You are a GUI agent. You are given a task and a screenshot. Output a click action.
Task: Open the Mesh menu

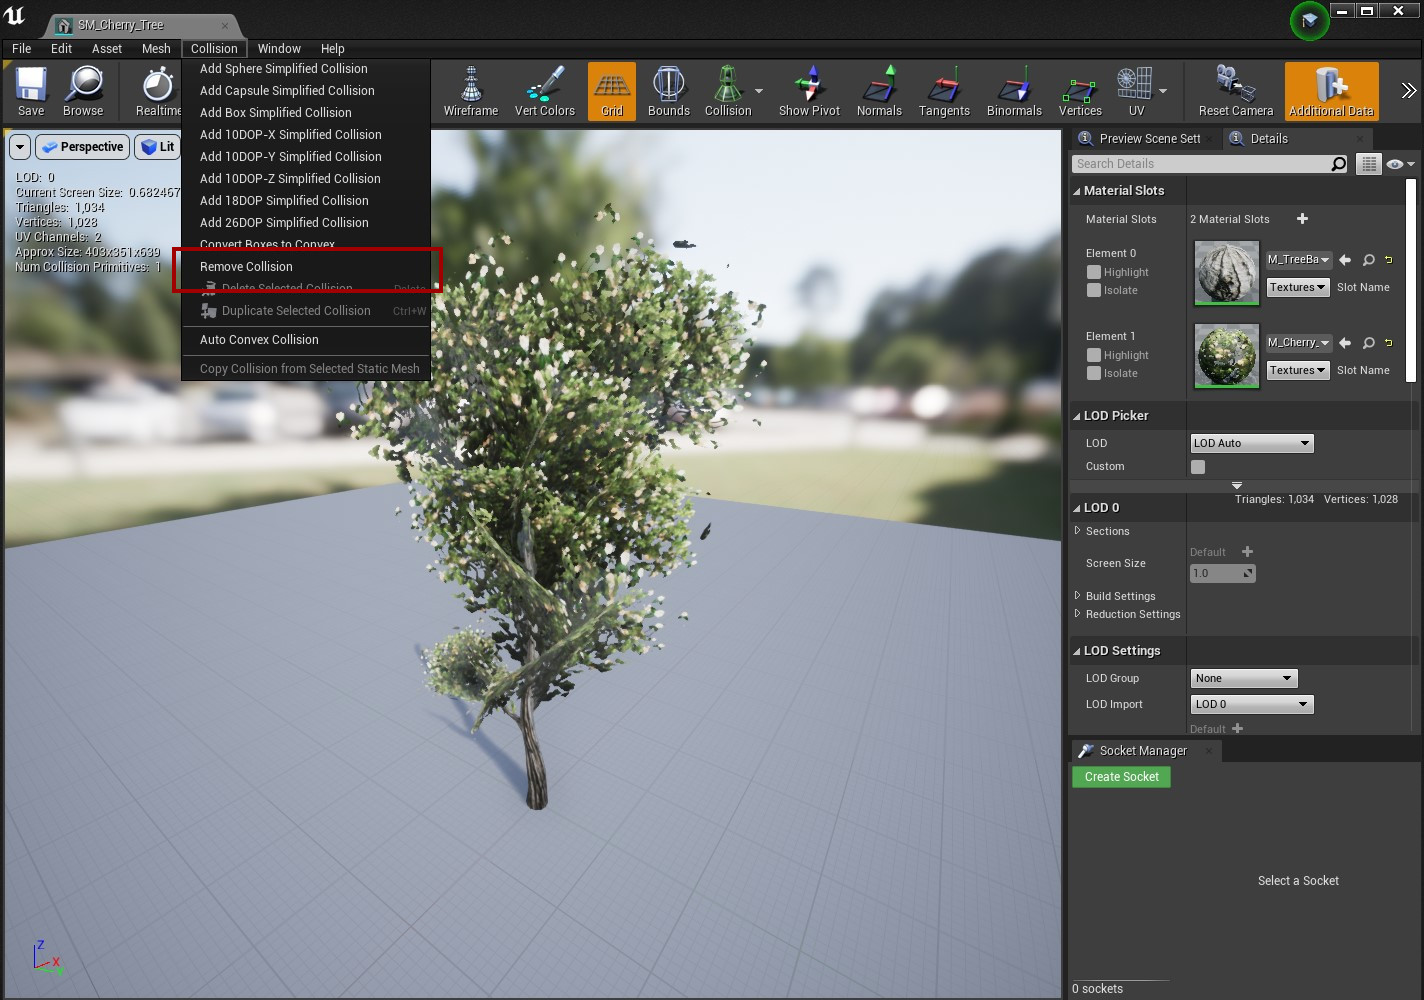[155, 48]
